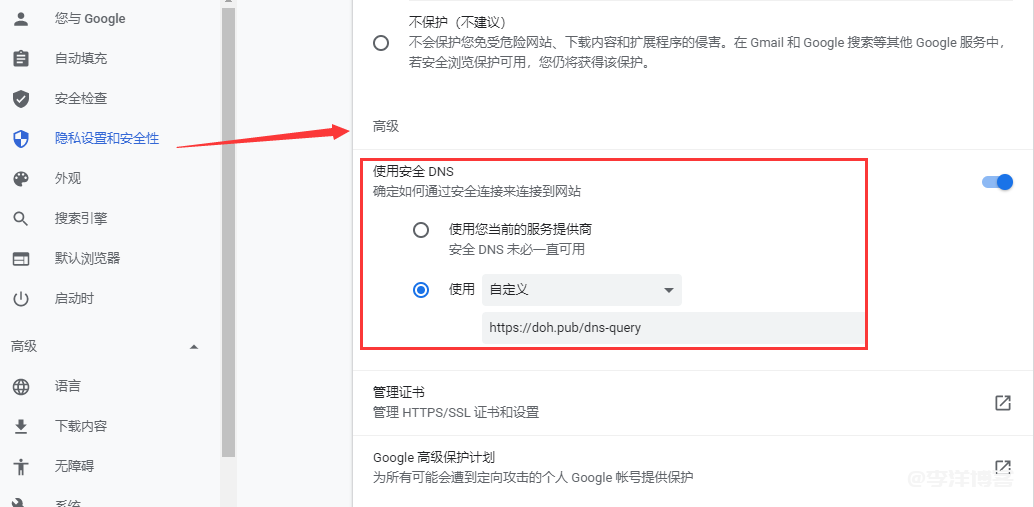Open Google 高级保护计划 link
Screen dimensions: 1034x507
[1002, 467]
